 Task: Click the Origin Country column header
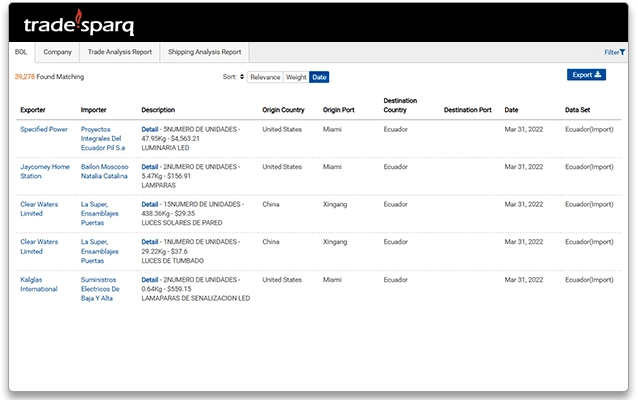coord(283,110)
